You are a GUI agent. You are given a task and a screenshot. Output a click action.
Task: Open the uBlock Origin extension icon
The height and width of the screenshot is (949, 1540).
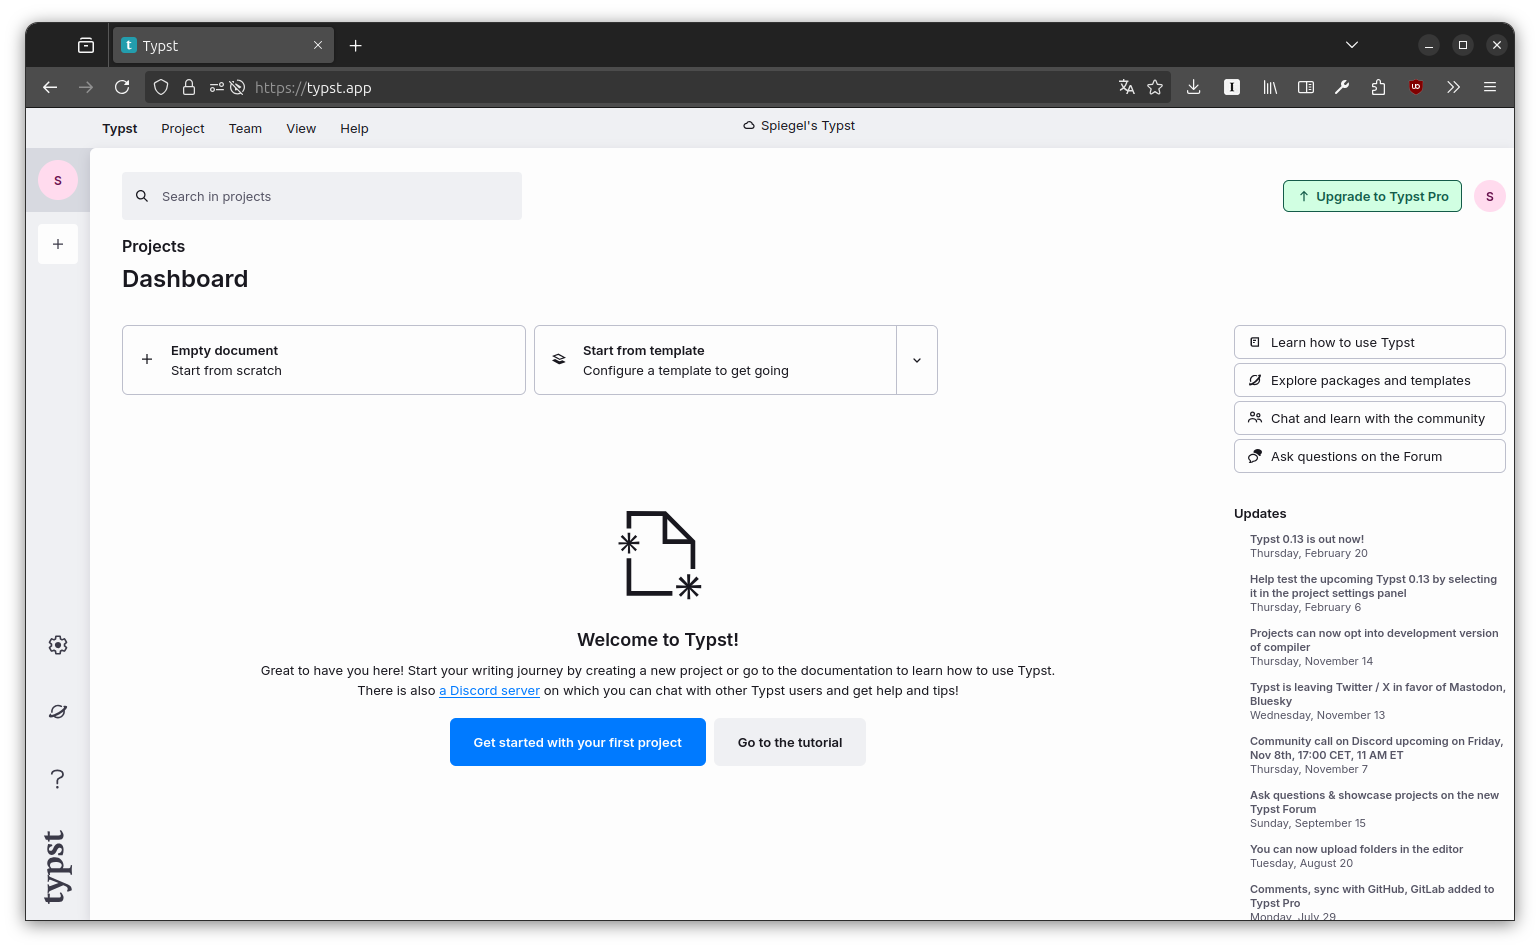click(1416, 87)
